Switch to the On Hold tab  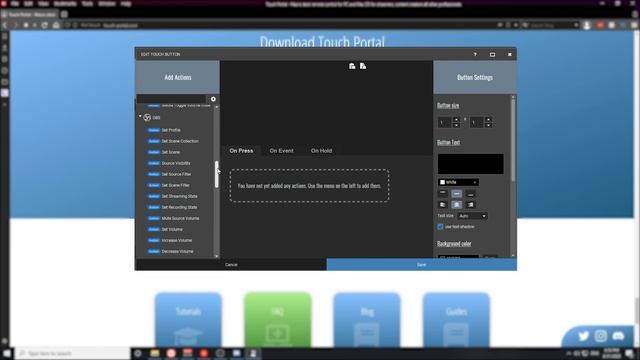[321, 151]
